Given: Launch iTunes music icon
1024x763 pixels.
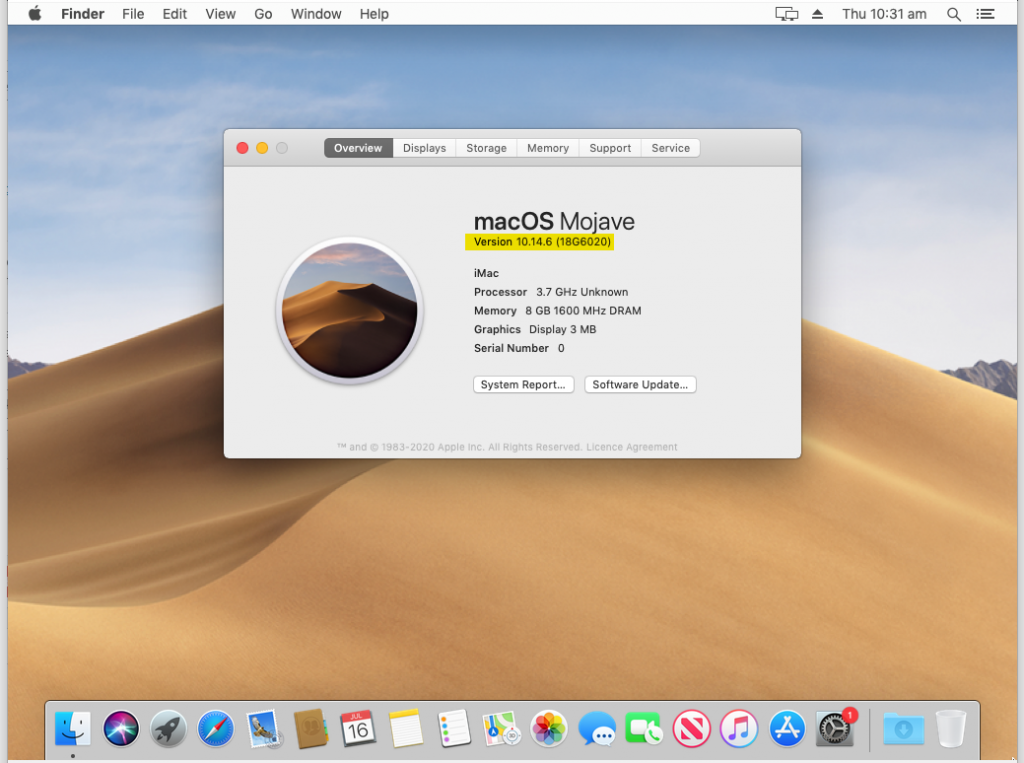Looking at the screenshot, I should 739,728.
